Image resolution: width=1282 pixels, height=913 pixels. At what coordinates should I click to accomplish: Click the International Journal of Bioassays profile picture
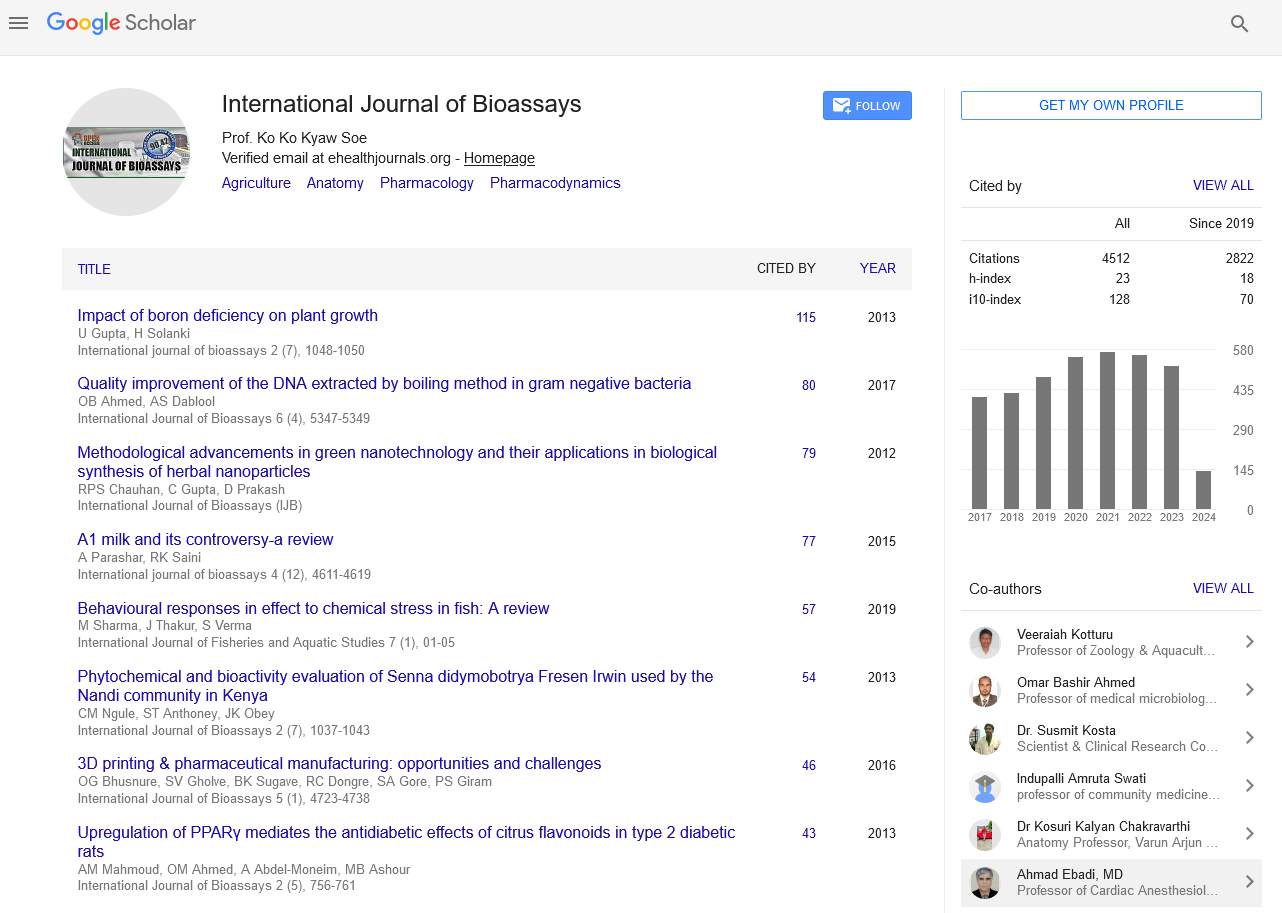pyautogui.click(x=126, y=152)
